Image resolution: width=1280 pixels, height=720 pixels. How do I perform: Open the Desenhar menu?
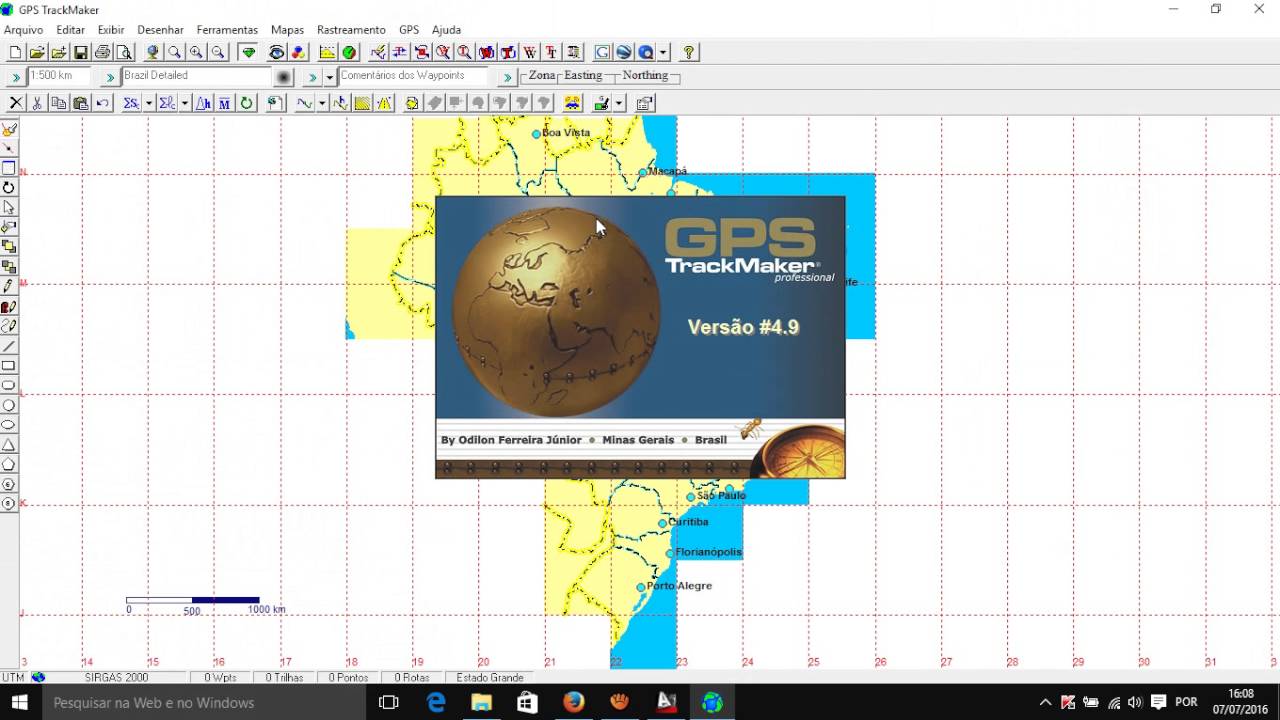[160, 30]
